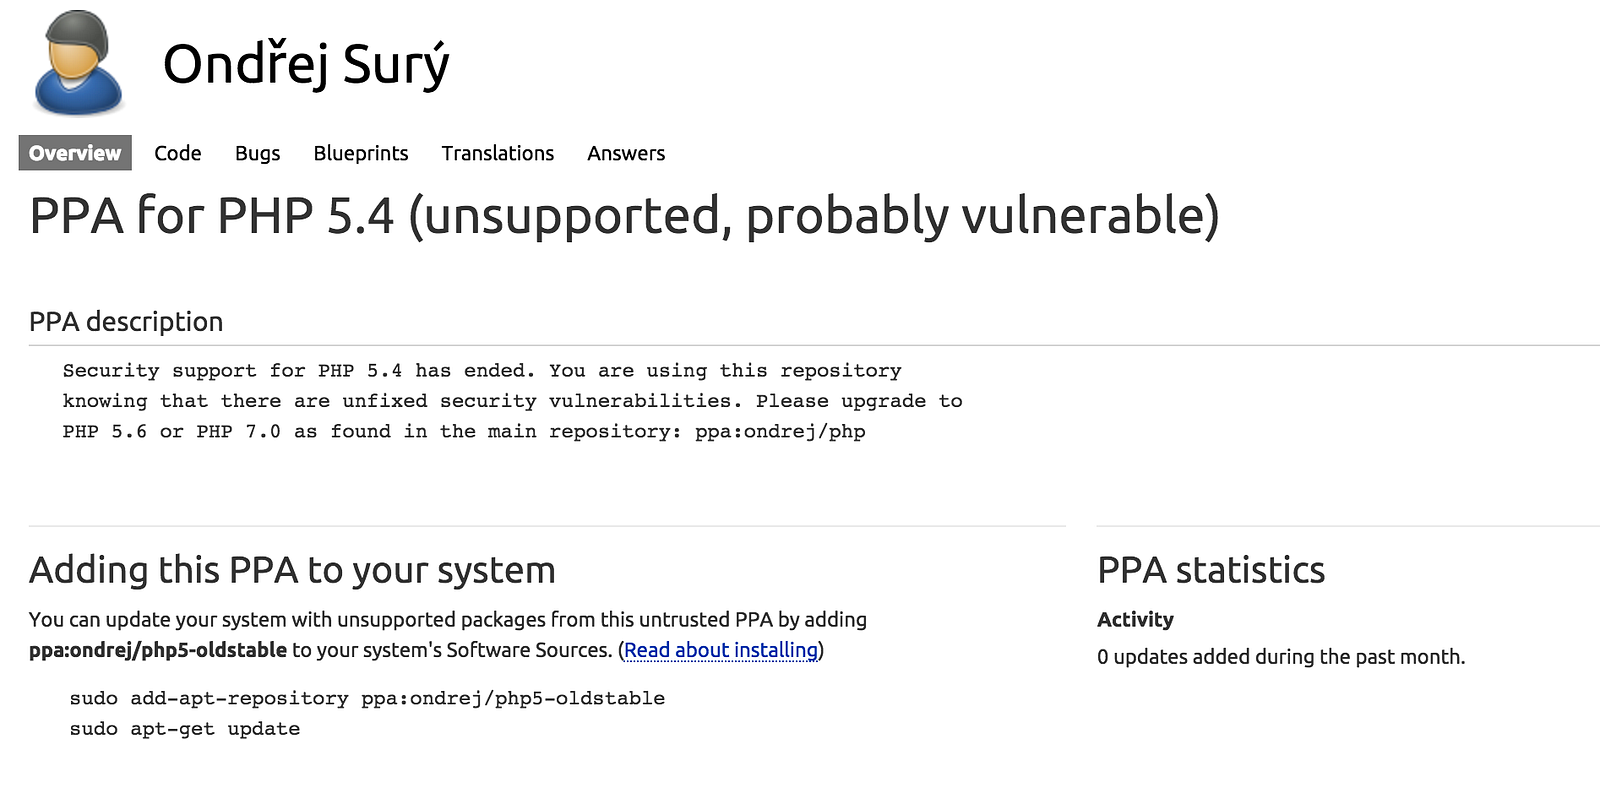
Task: Click the Adding this PPA heading
Action: pyautogui.click(x=292, y=570)
